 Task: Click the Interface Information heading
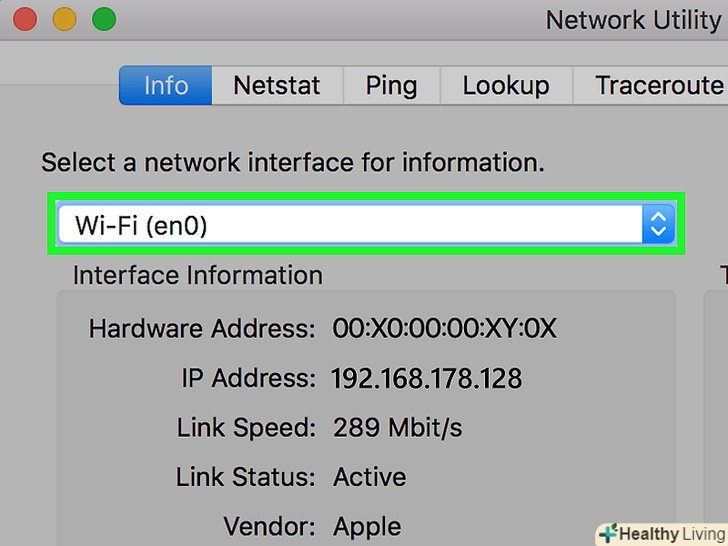point(198,275)
